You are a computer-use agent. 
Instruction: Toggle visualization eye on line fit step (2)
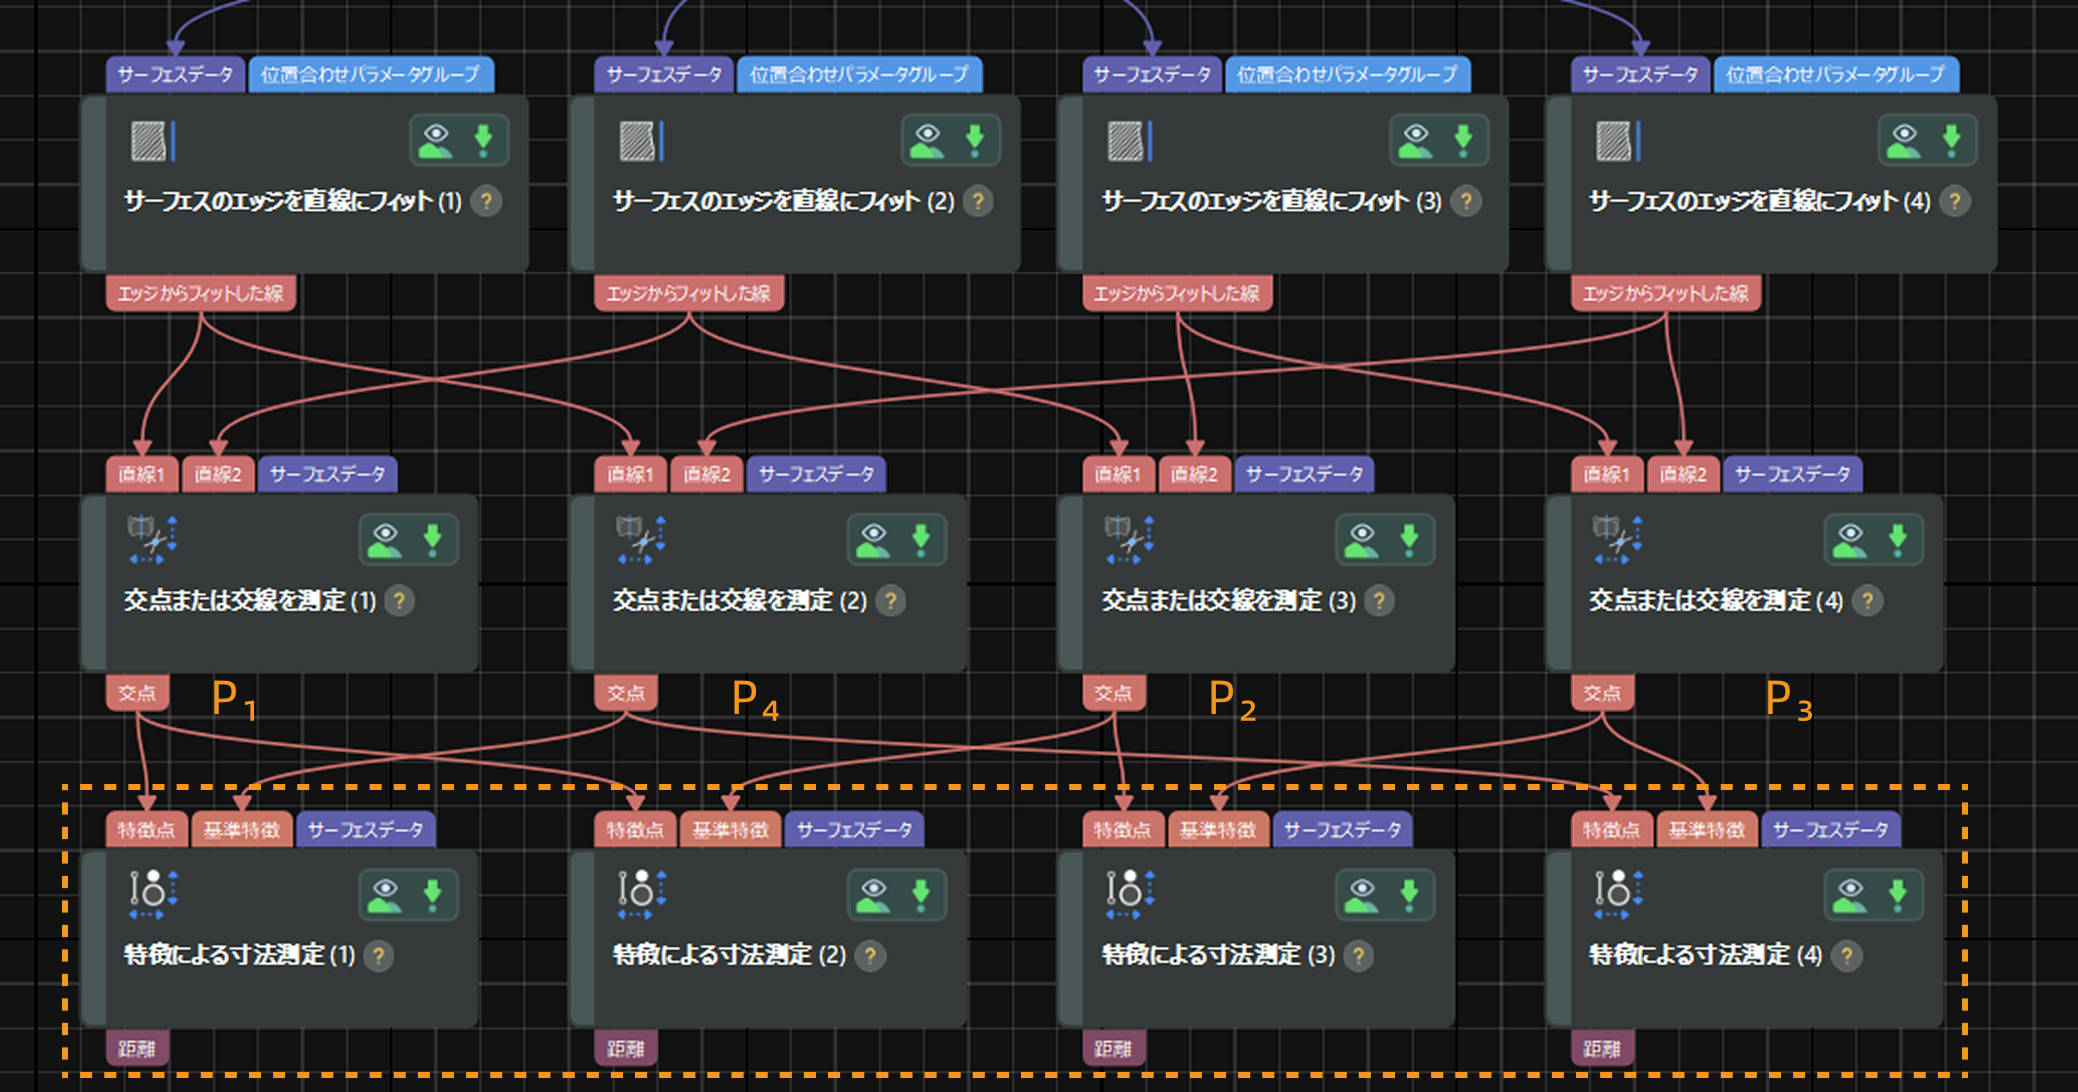[x=927, y=141]
